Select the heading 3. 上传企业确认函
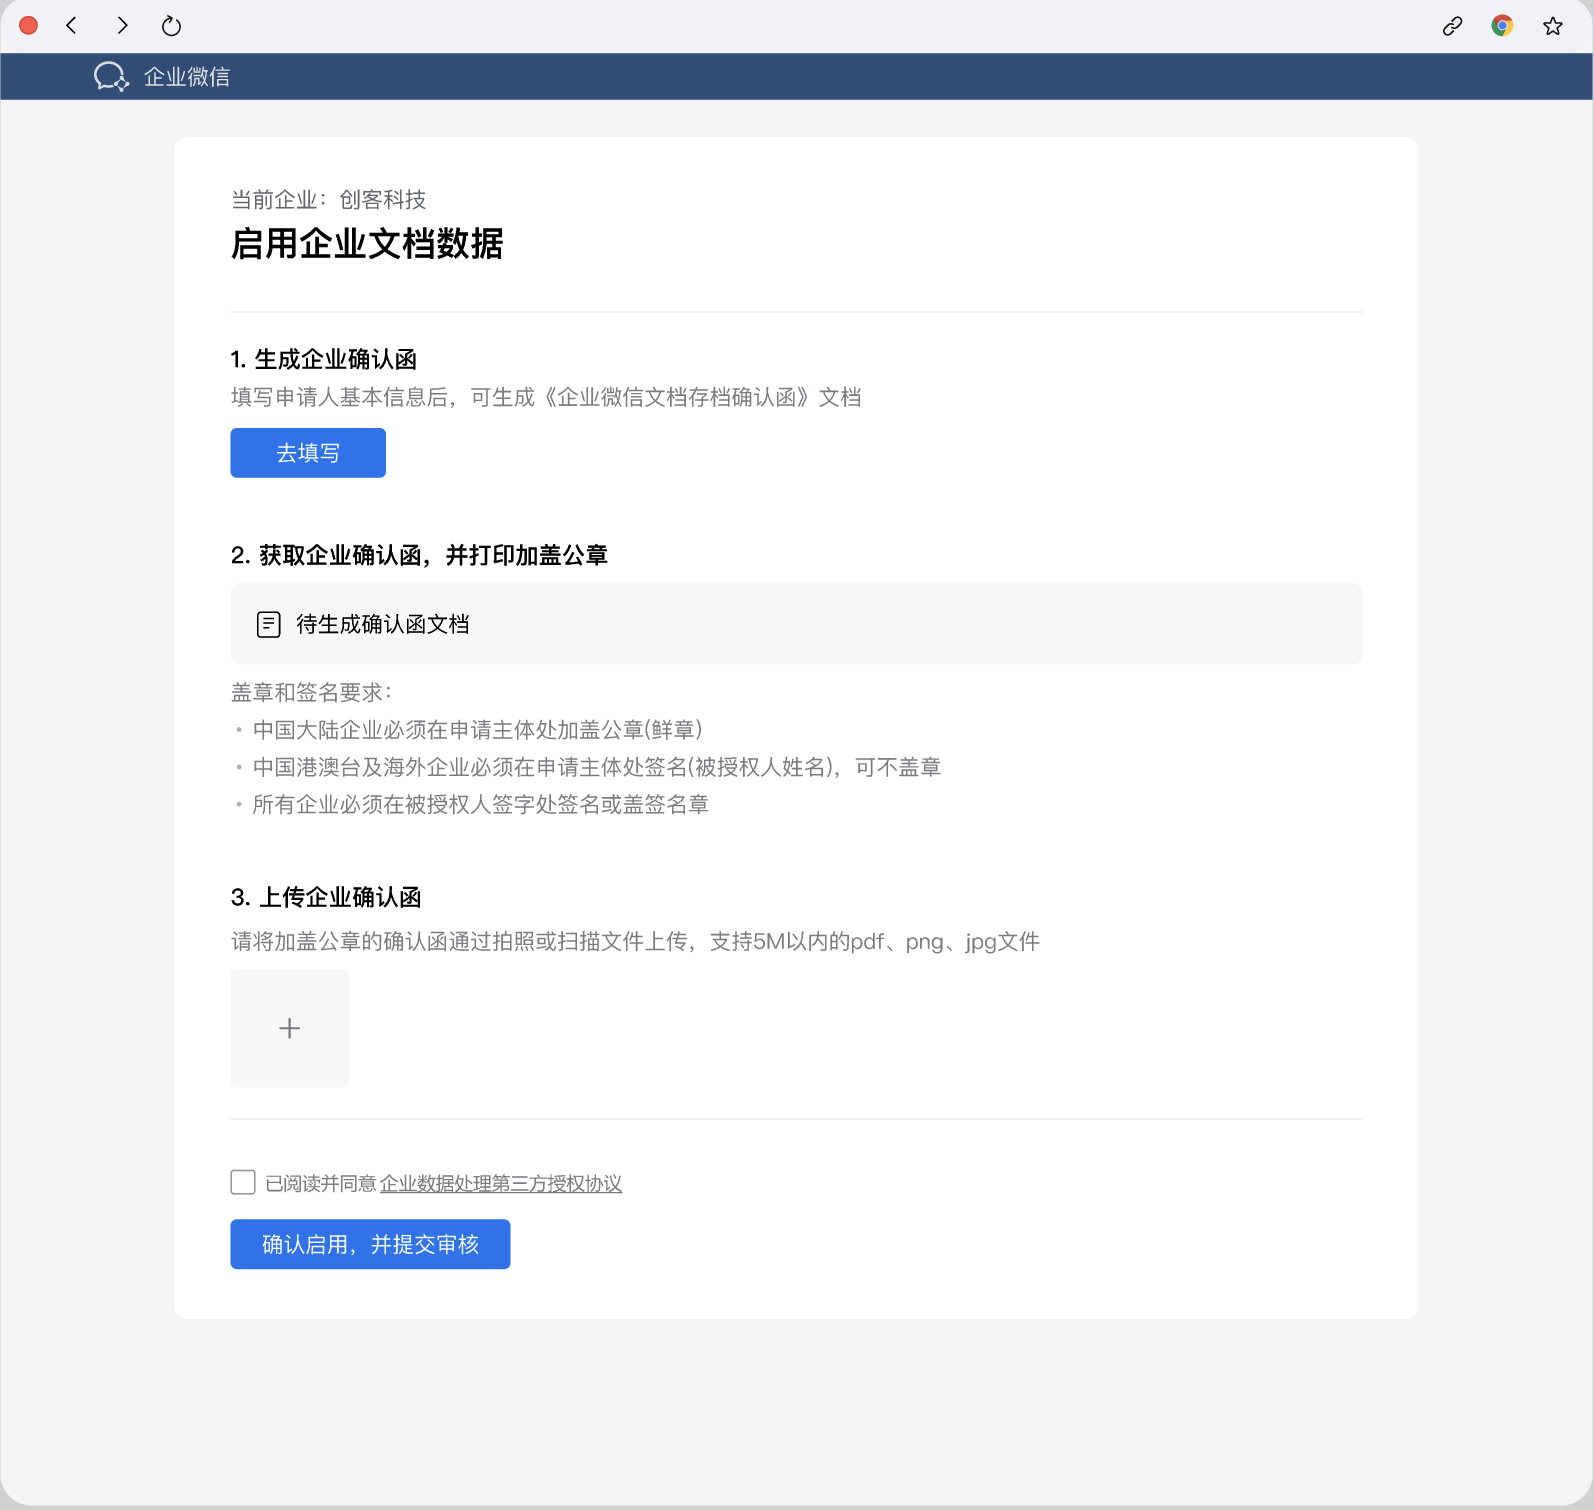Image resolution: width=1594 pixels, height=1510 pixels. [326, 898]
